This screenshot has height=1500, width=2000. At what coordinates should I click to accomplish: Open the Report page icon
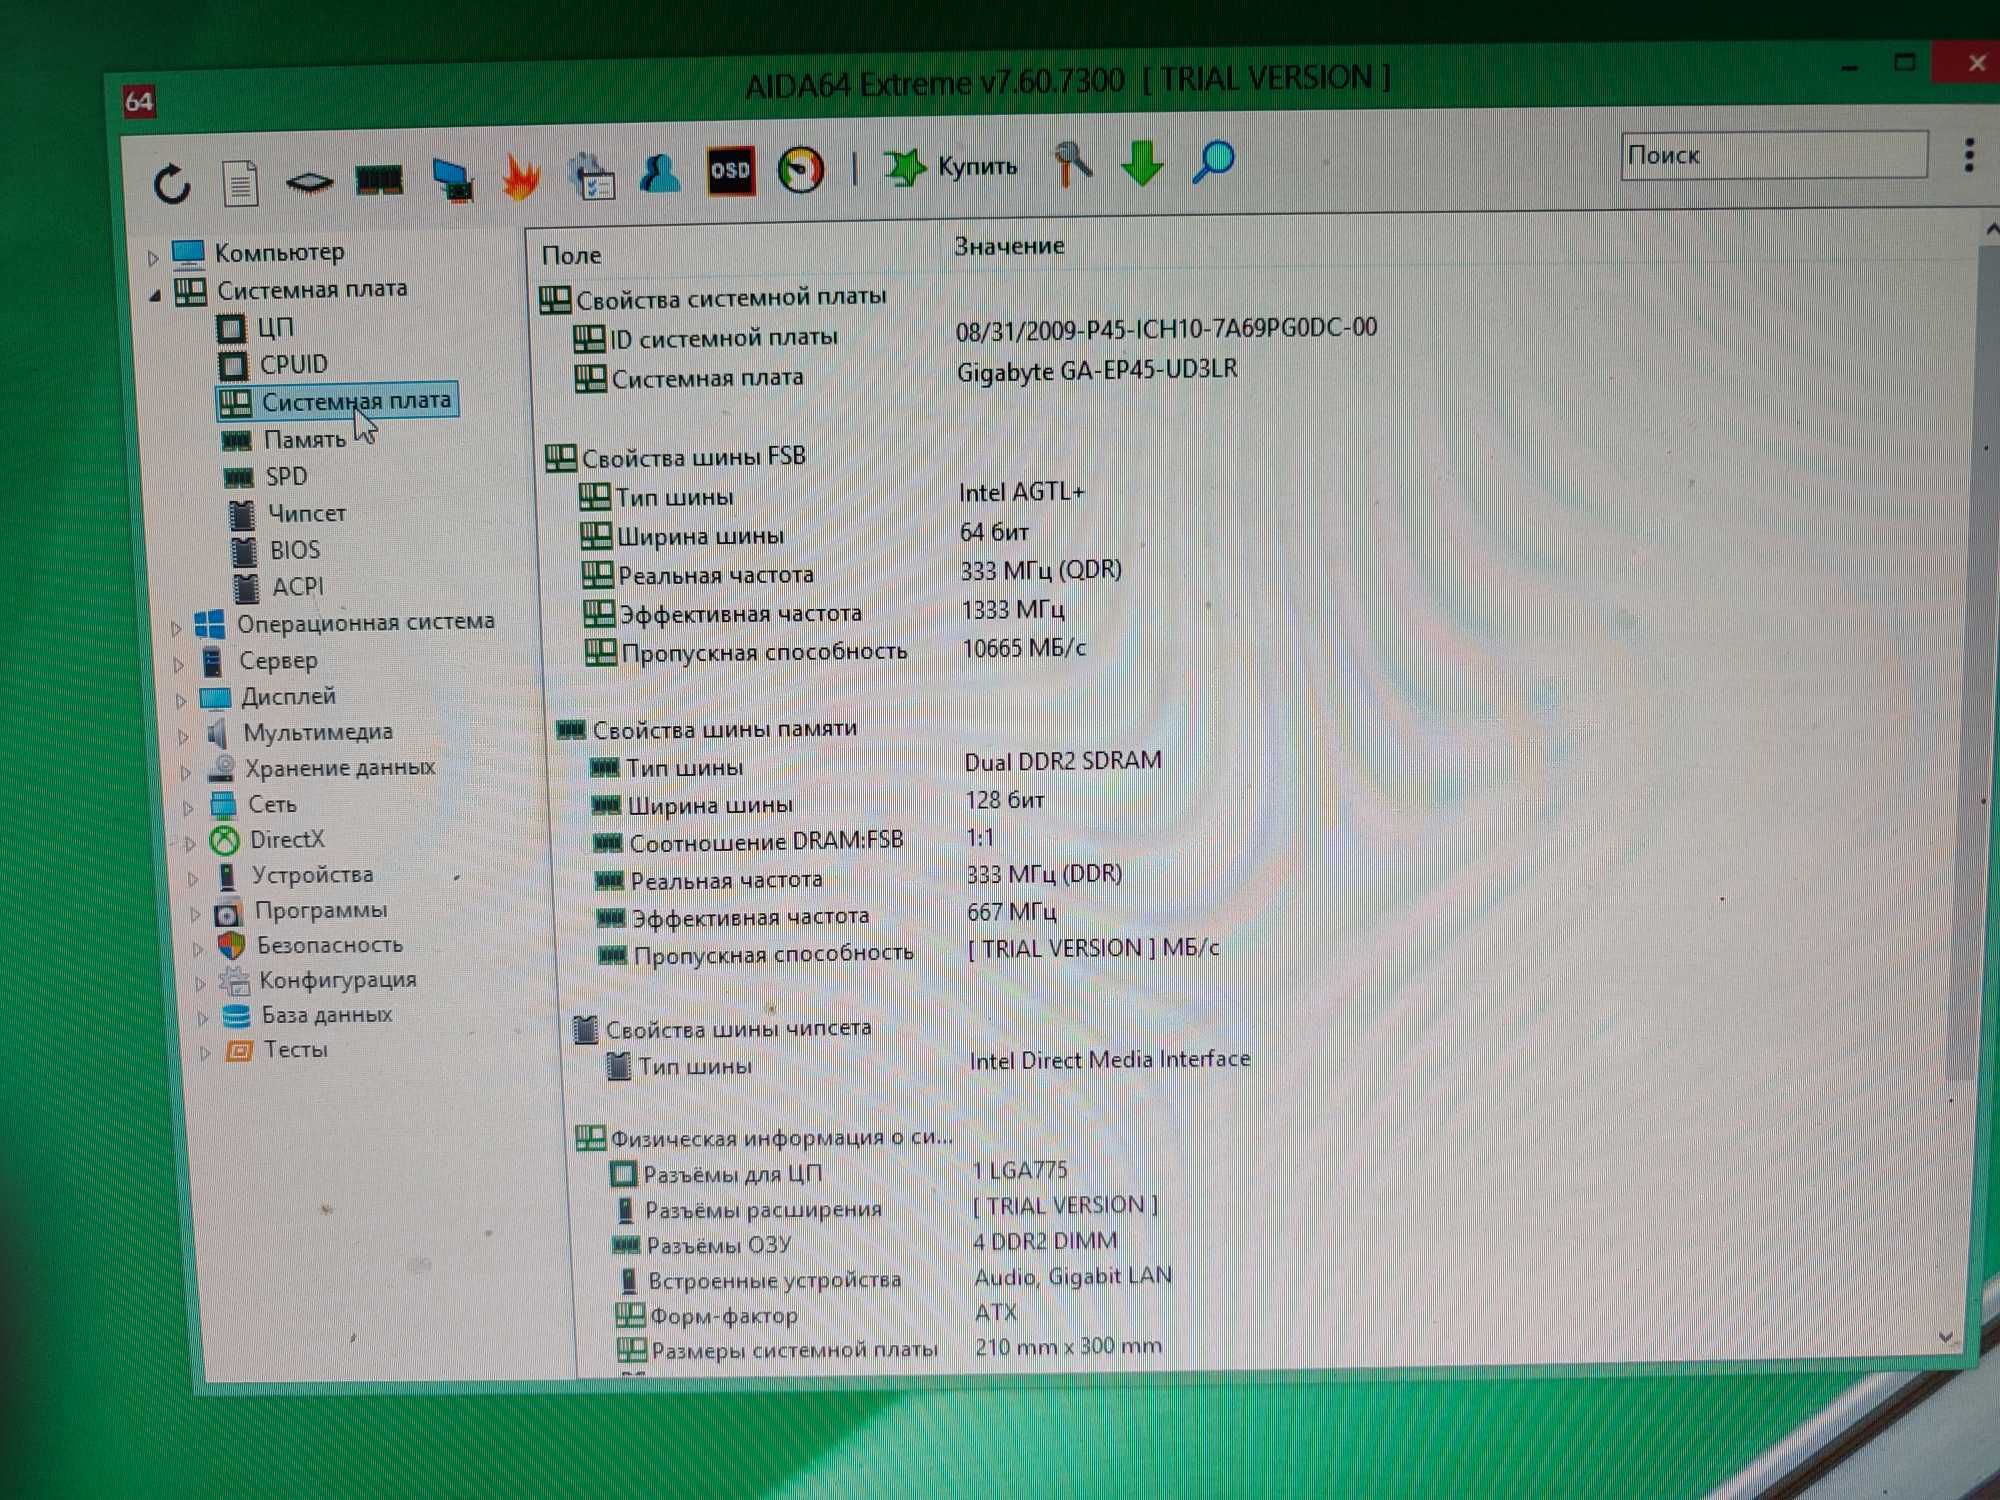[x=240, y=183]
